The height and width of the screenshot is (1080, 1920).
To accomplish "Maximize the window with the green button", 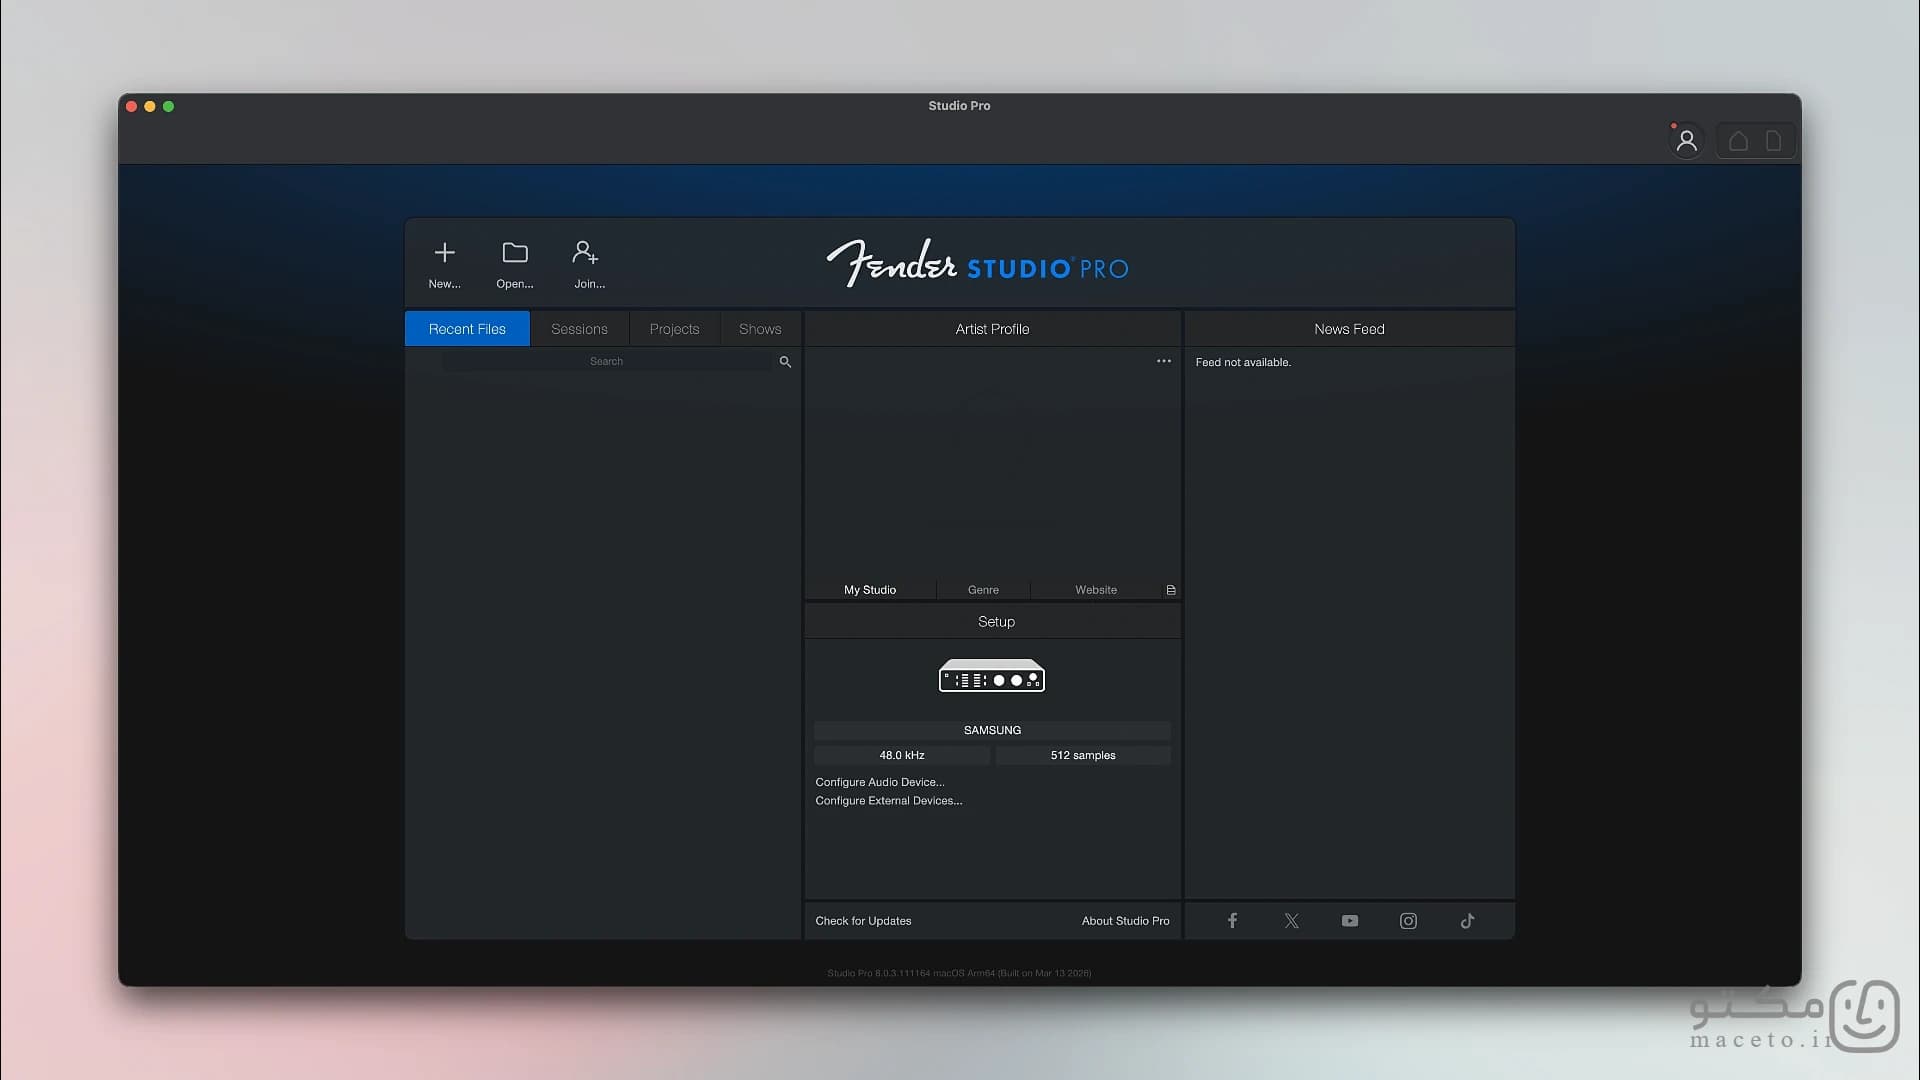I will (169, 106).
